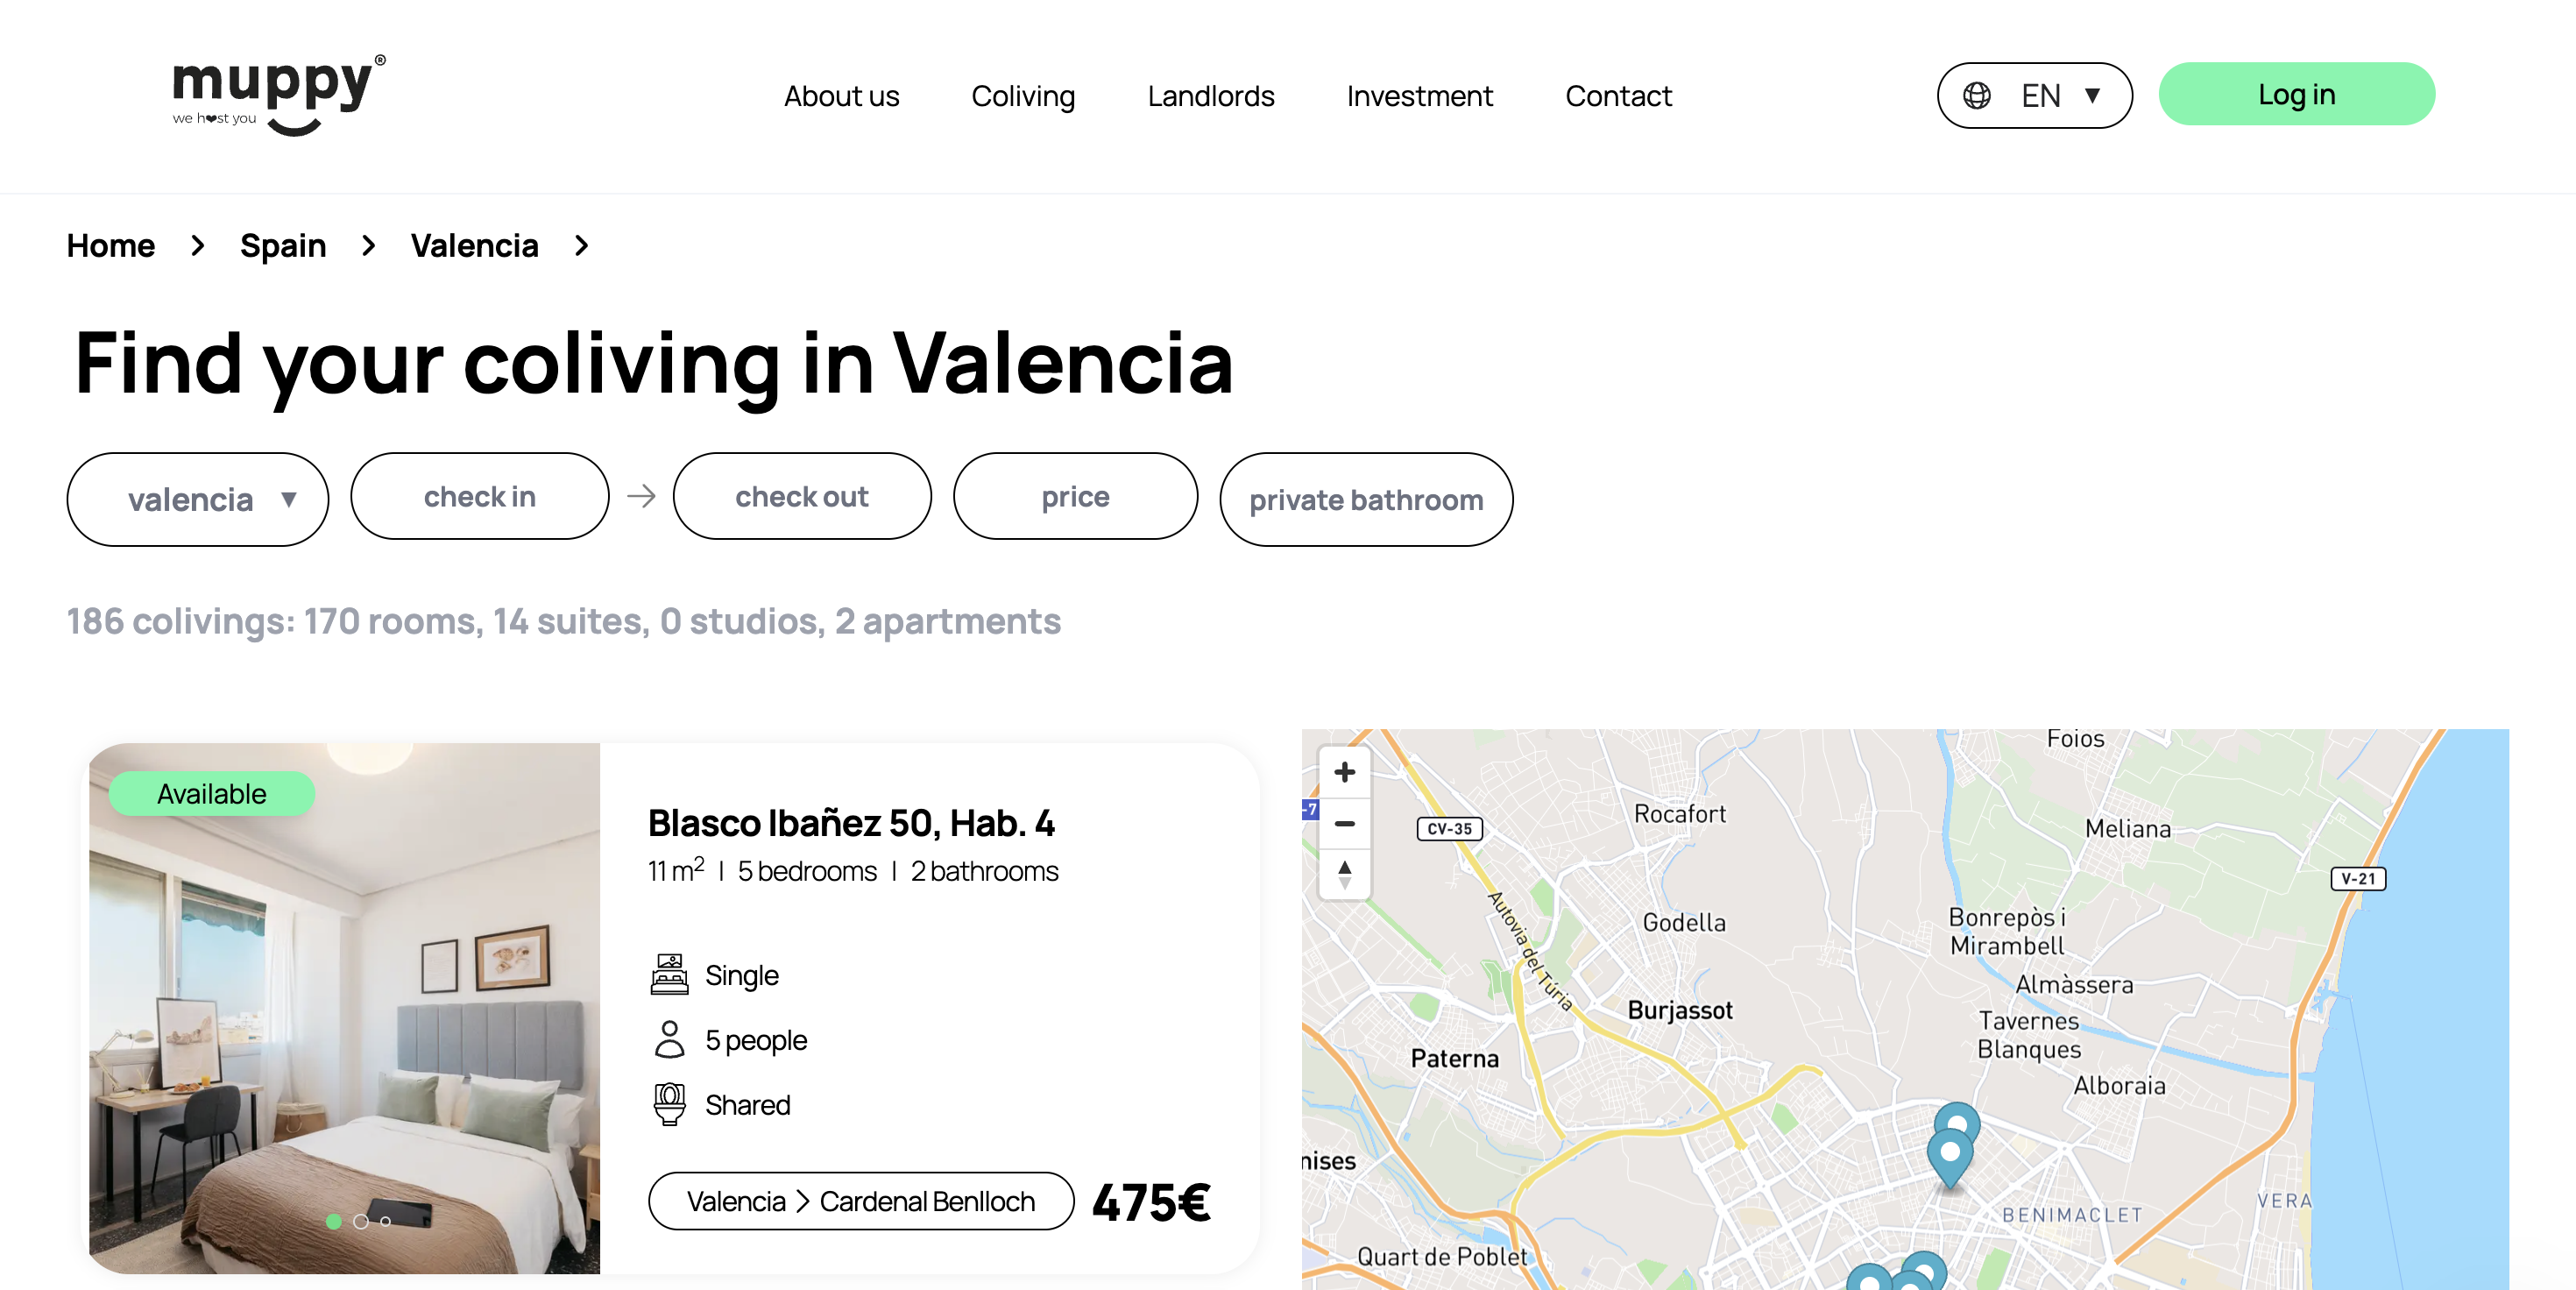Screen dimensions: 2576x1290
Task: Open the price filter
Action: coord(1075,497)
